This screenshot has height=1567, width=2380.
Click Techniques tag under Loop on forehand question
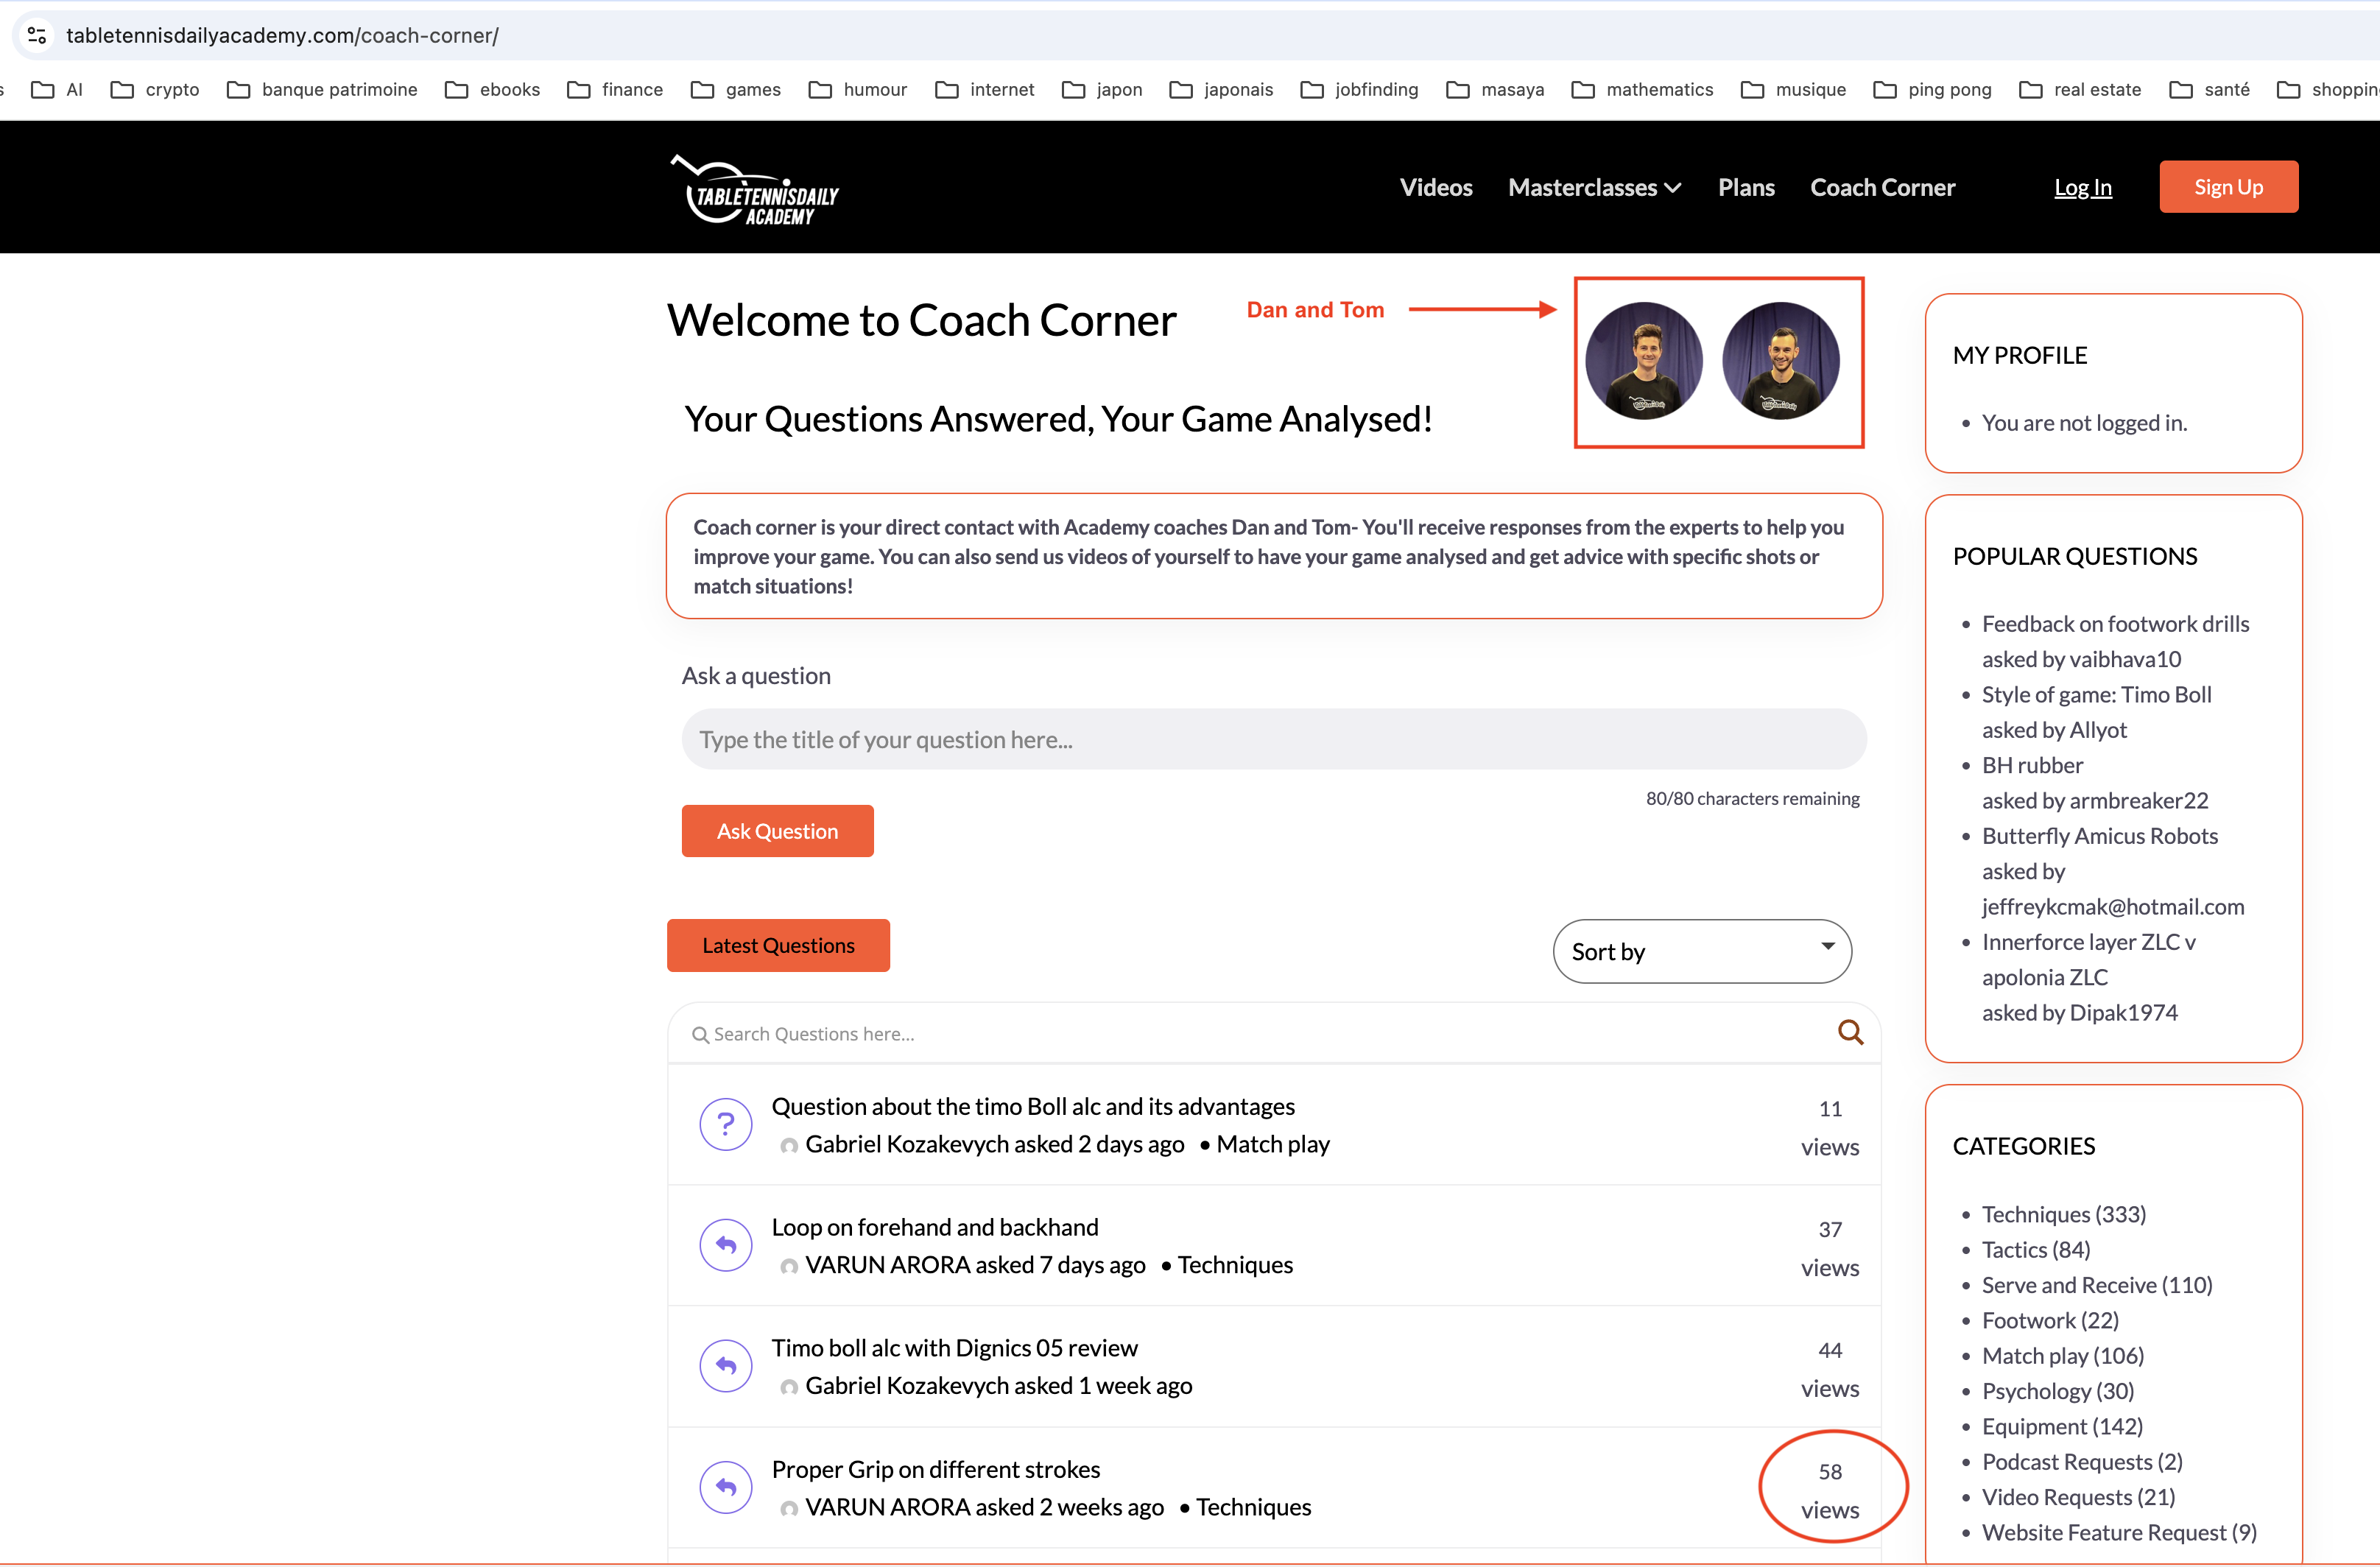pos(1235,1265)
